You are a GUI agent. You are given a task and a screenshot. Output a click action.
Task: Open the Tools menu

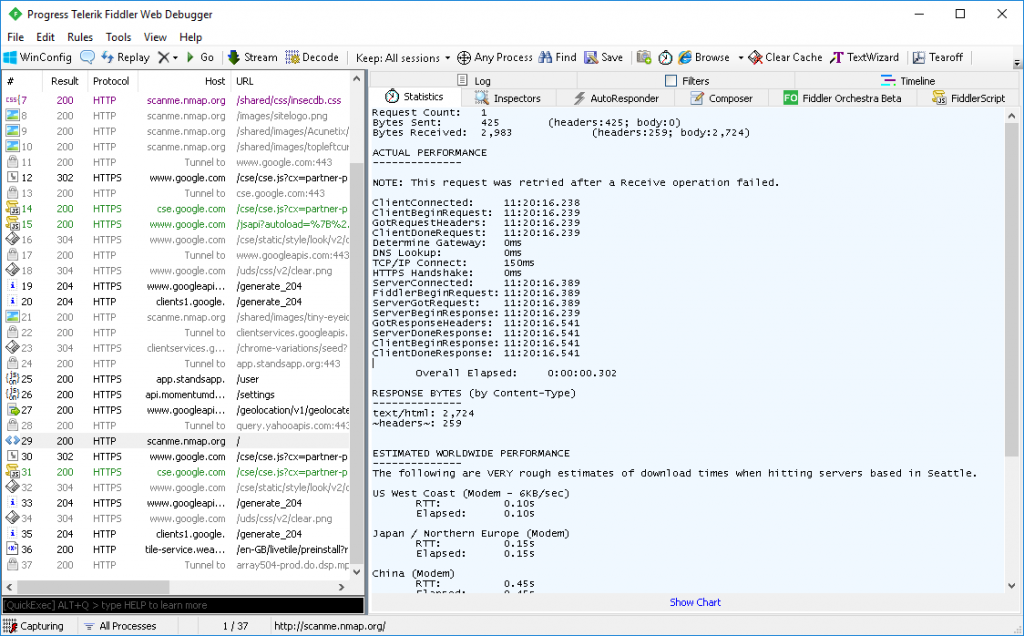pyautogui.click(x=118, y=37)
